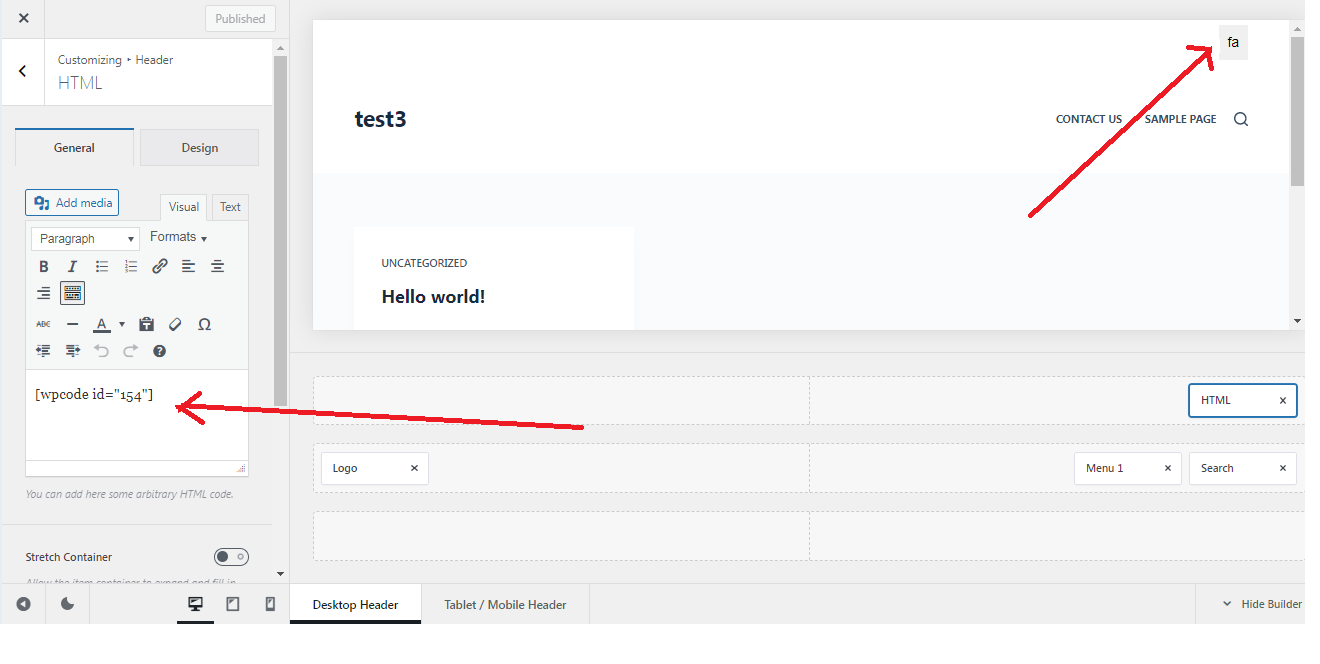This screenshot has height=664, width=1320.
Task: Apply Bold formatting in the editor
Action: [44, 266]
